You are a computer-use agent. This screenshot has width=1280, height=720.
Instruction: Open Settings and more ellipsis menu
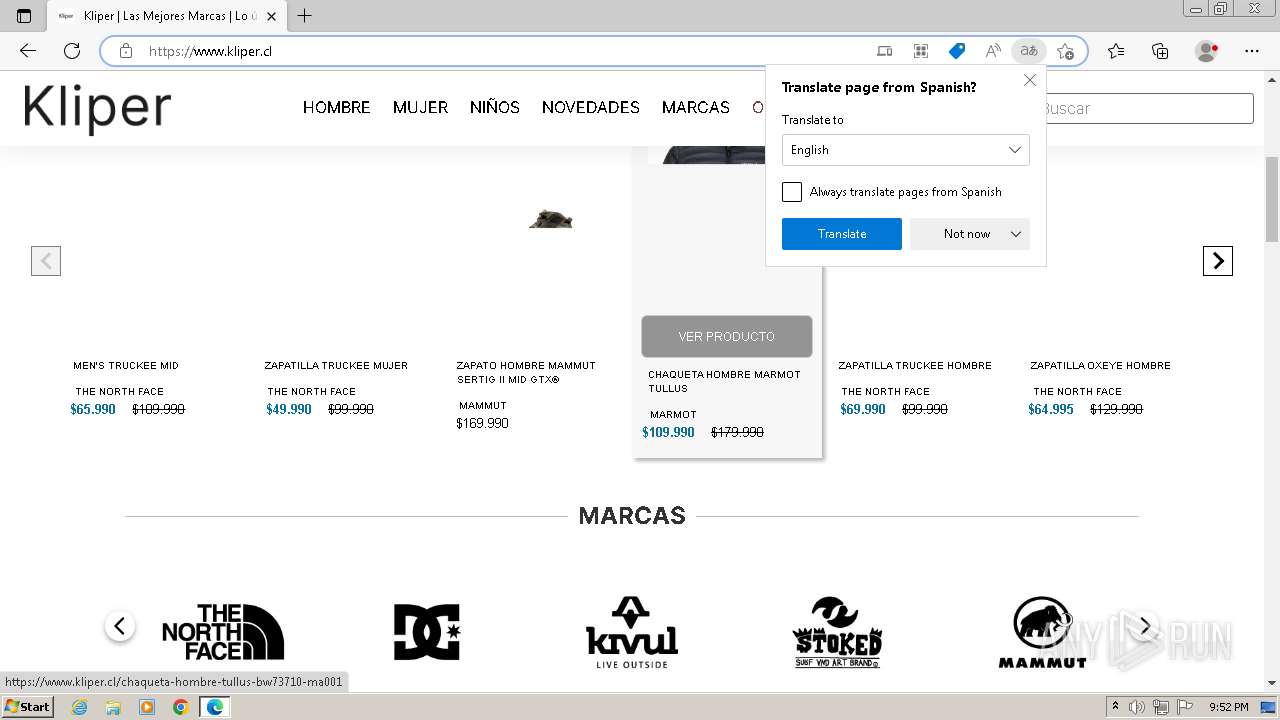tap(1252, 51)
